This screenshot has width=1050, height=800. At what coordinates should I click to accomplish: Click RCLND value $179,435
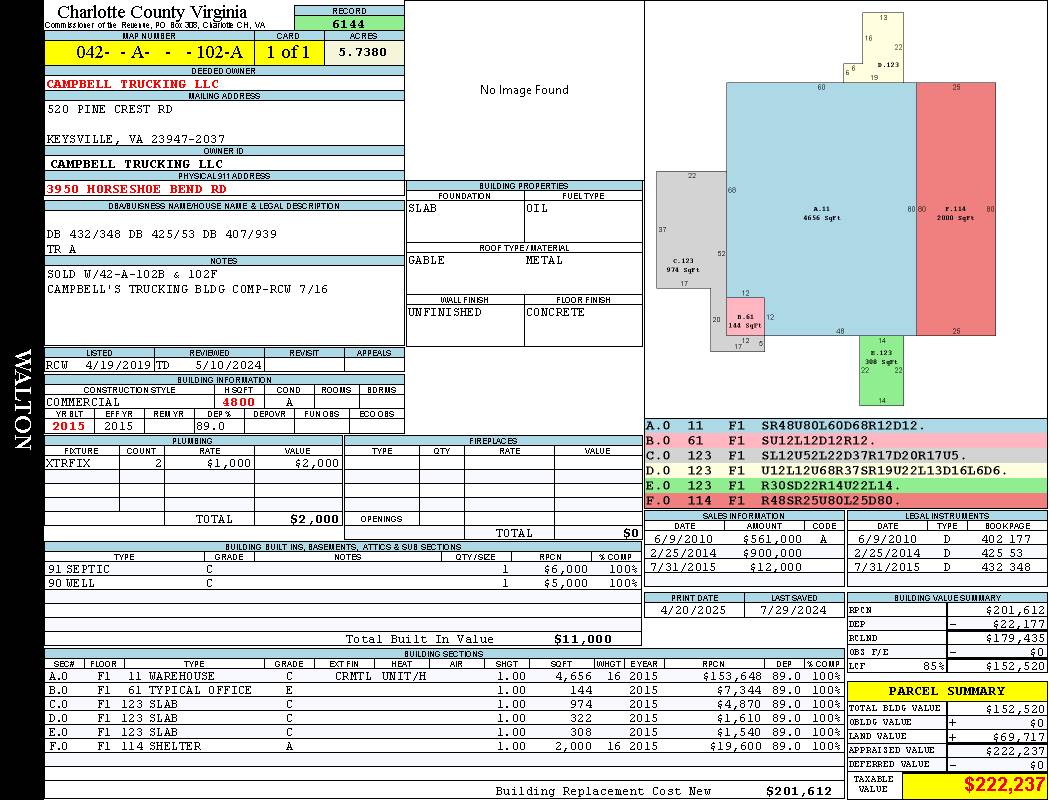1015,639
